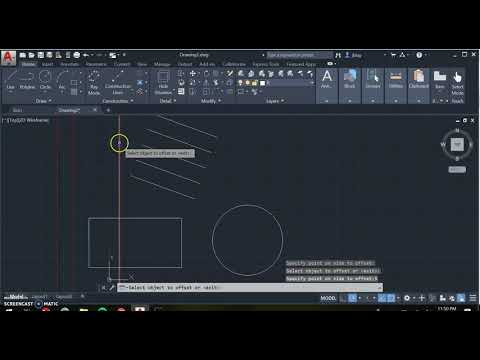Click the Base view panel button
The height and width of the screenshot is (360, 480).
(x=440, y=80)
